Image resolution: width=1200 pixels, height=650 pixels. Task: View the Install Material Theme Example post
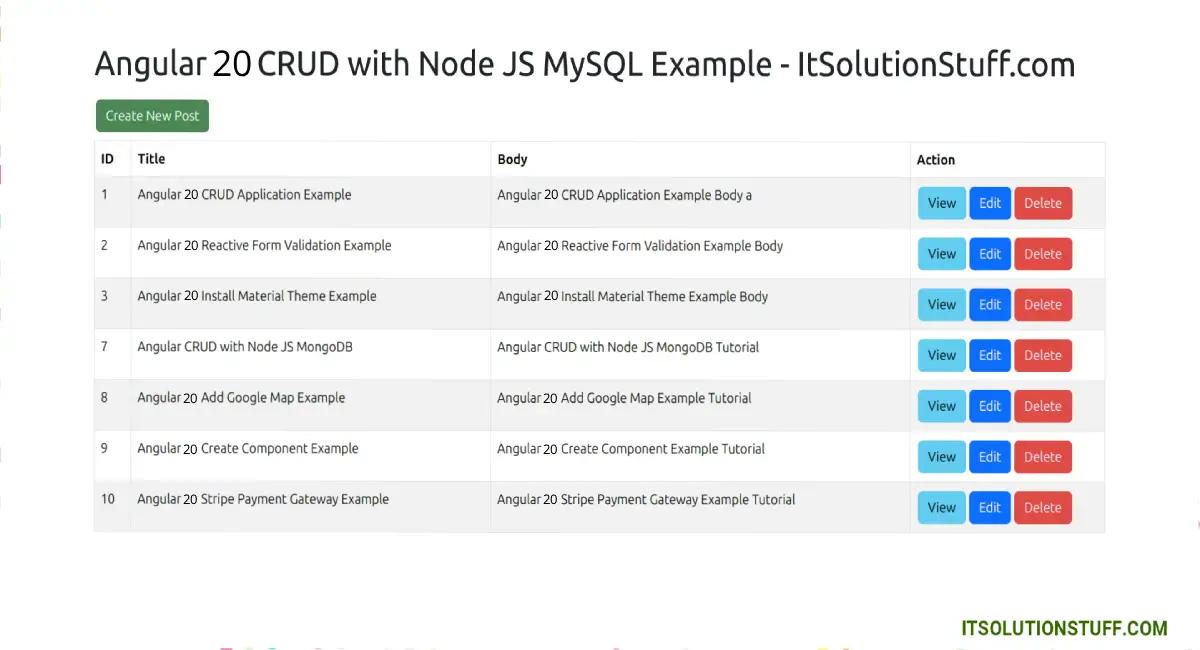tap(941, 305)
